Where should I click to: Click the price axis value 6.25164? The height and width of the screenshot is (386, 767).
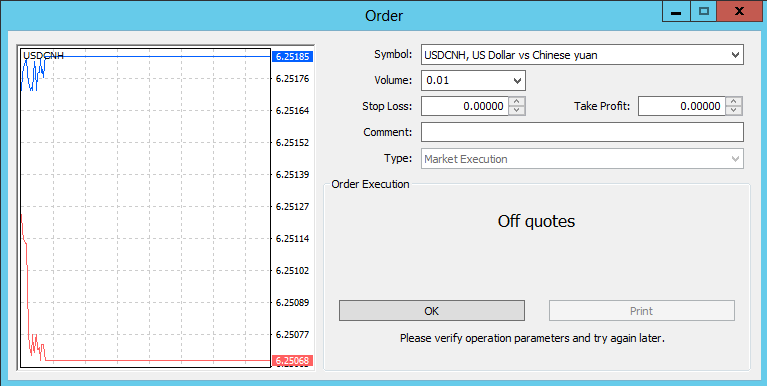pyautogui.click(x=293, y=111)
